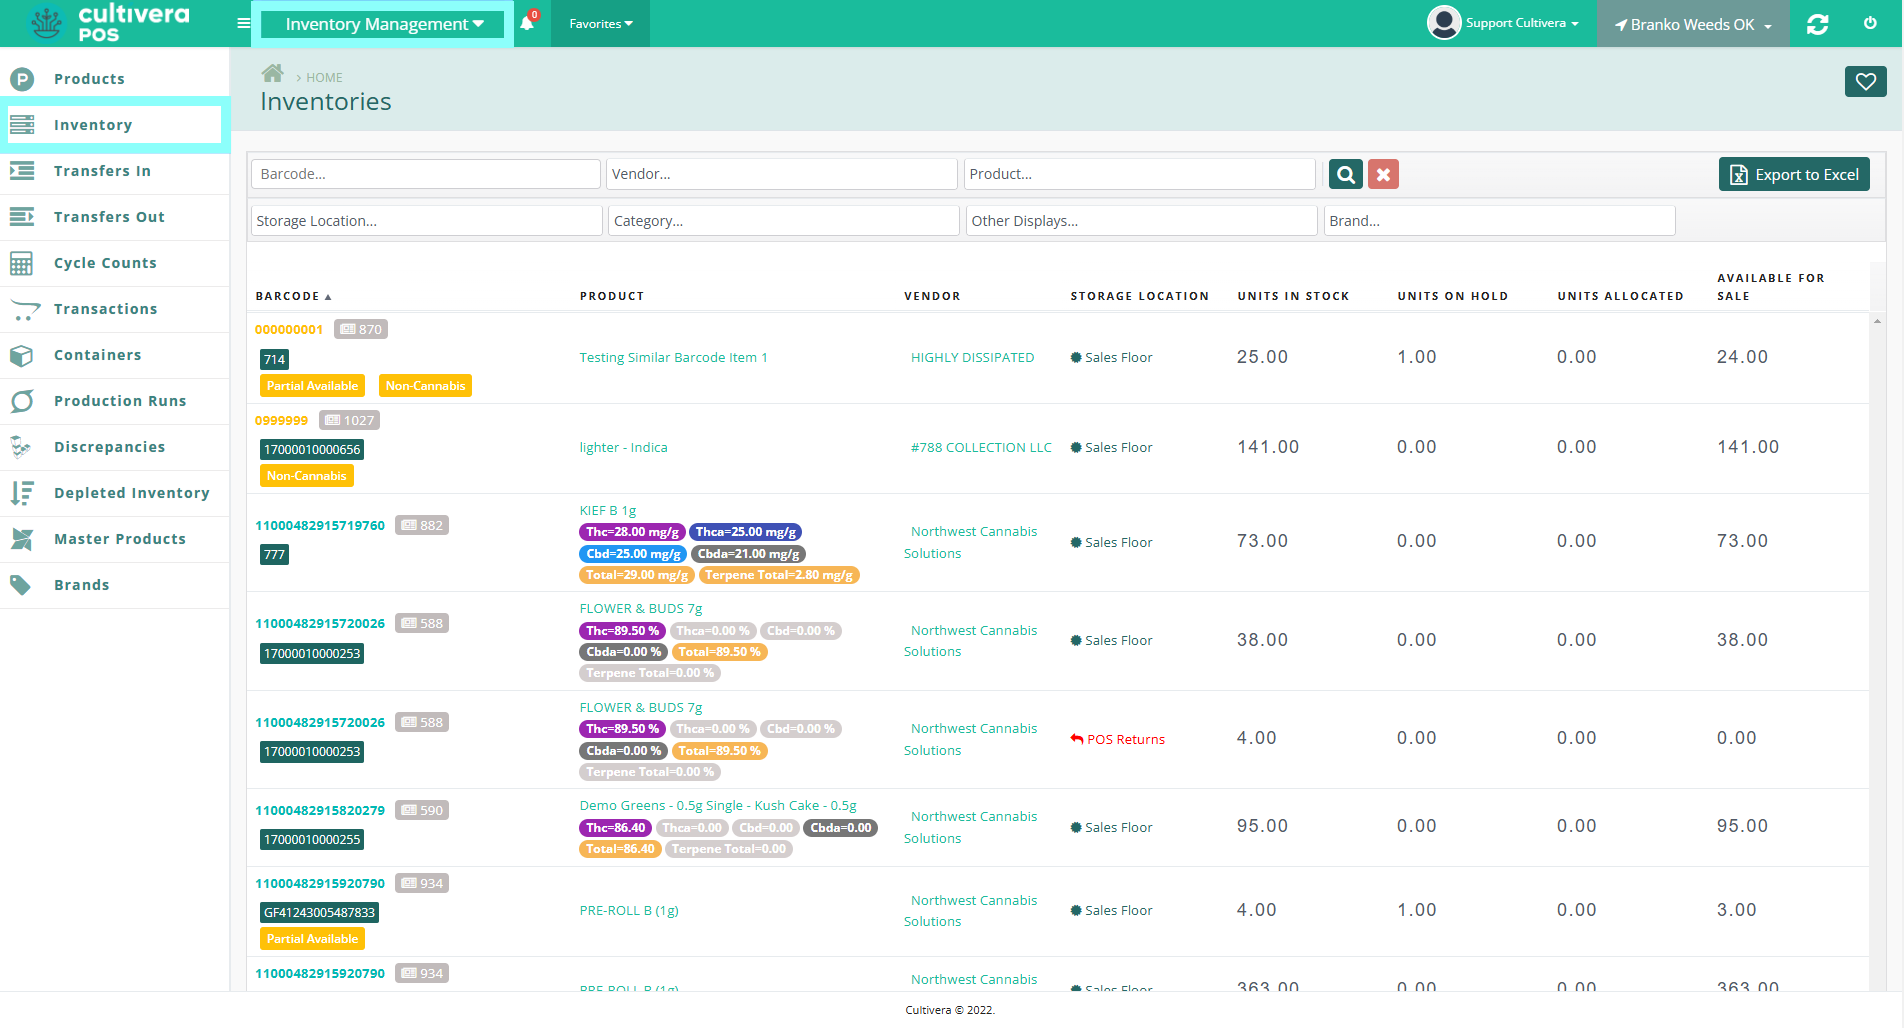Sort by Barcode column header
The height and width of the screenshot is (1028, 1904).
pyautogui.click(x=293, y=296)
